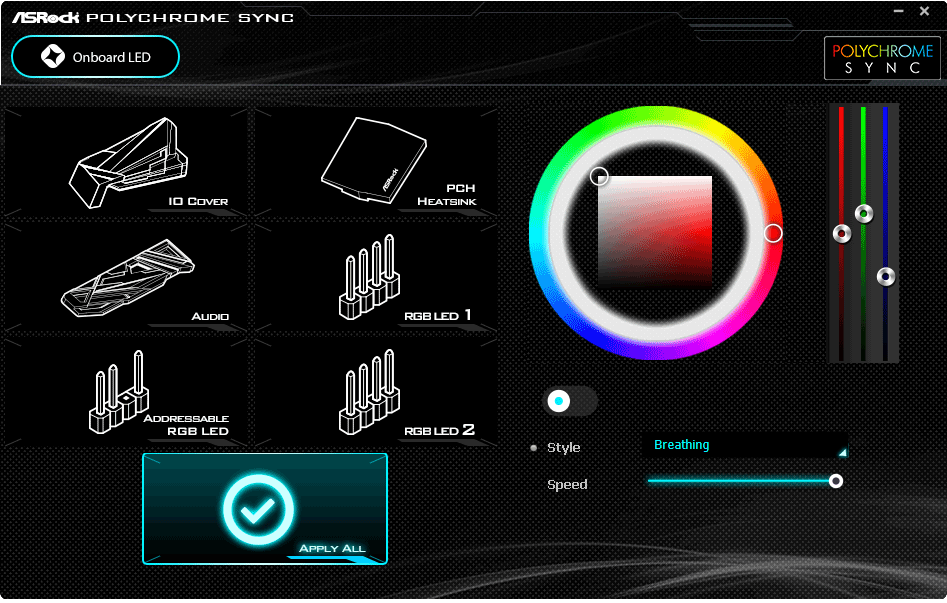Toggle the LED on/off switch
The width and height of the screenshot is (947, 603).
[x=570, y=401]
